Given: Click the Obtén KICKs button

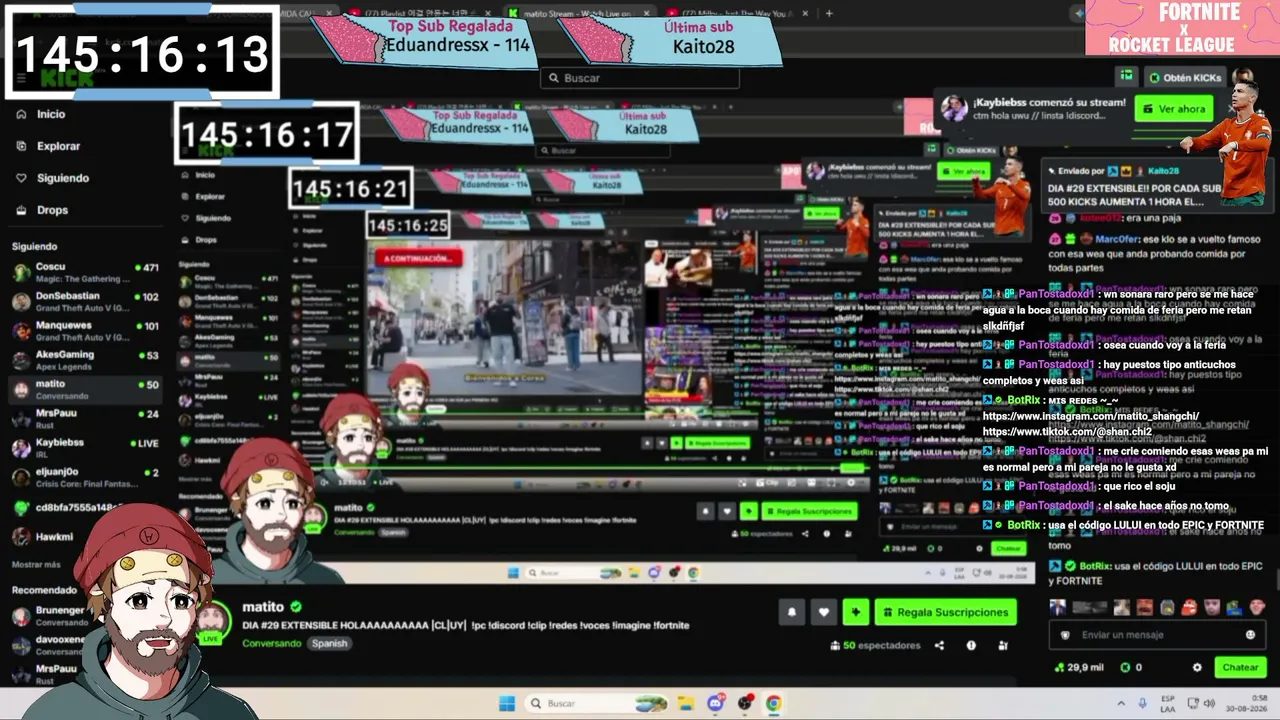Looking at the screenshot, I should pyautogui.click(x=1184, y=77).
